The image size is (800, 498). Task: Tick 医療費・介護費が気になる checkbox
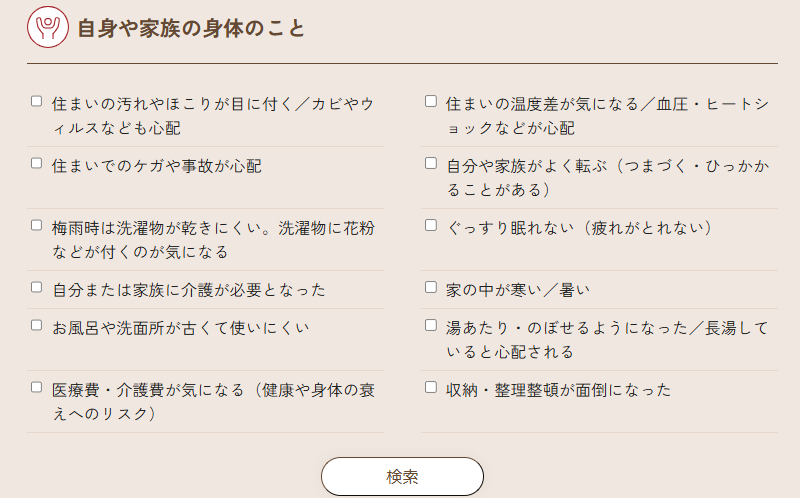tap(37, 387)
